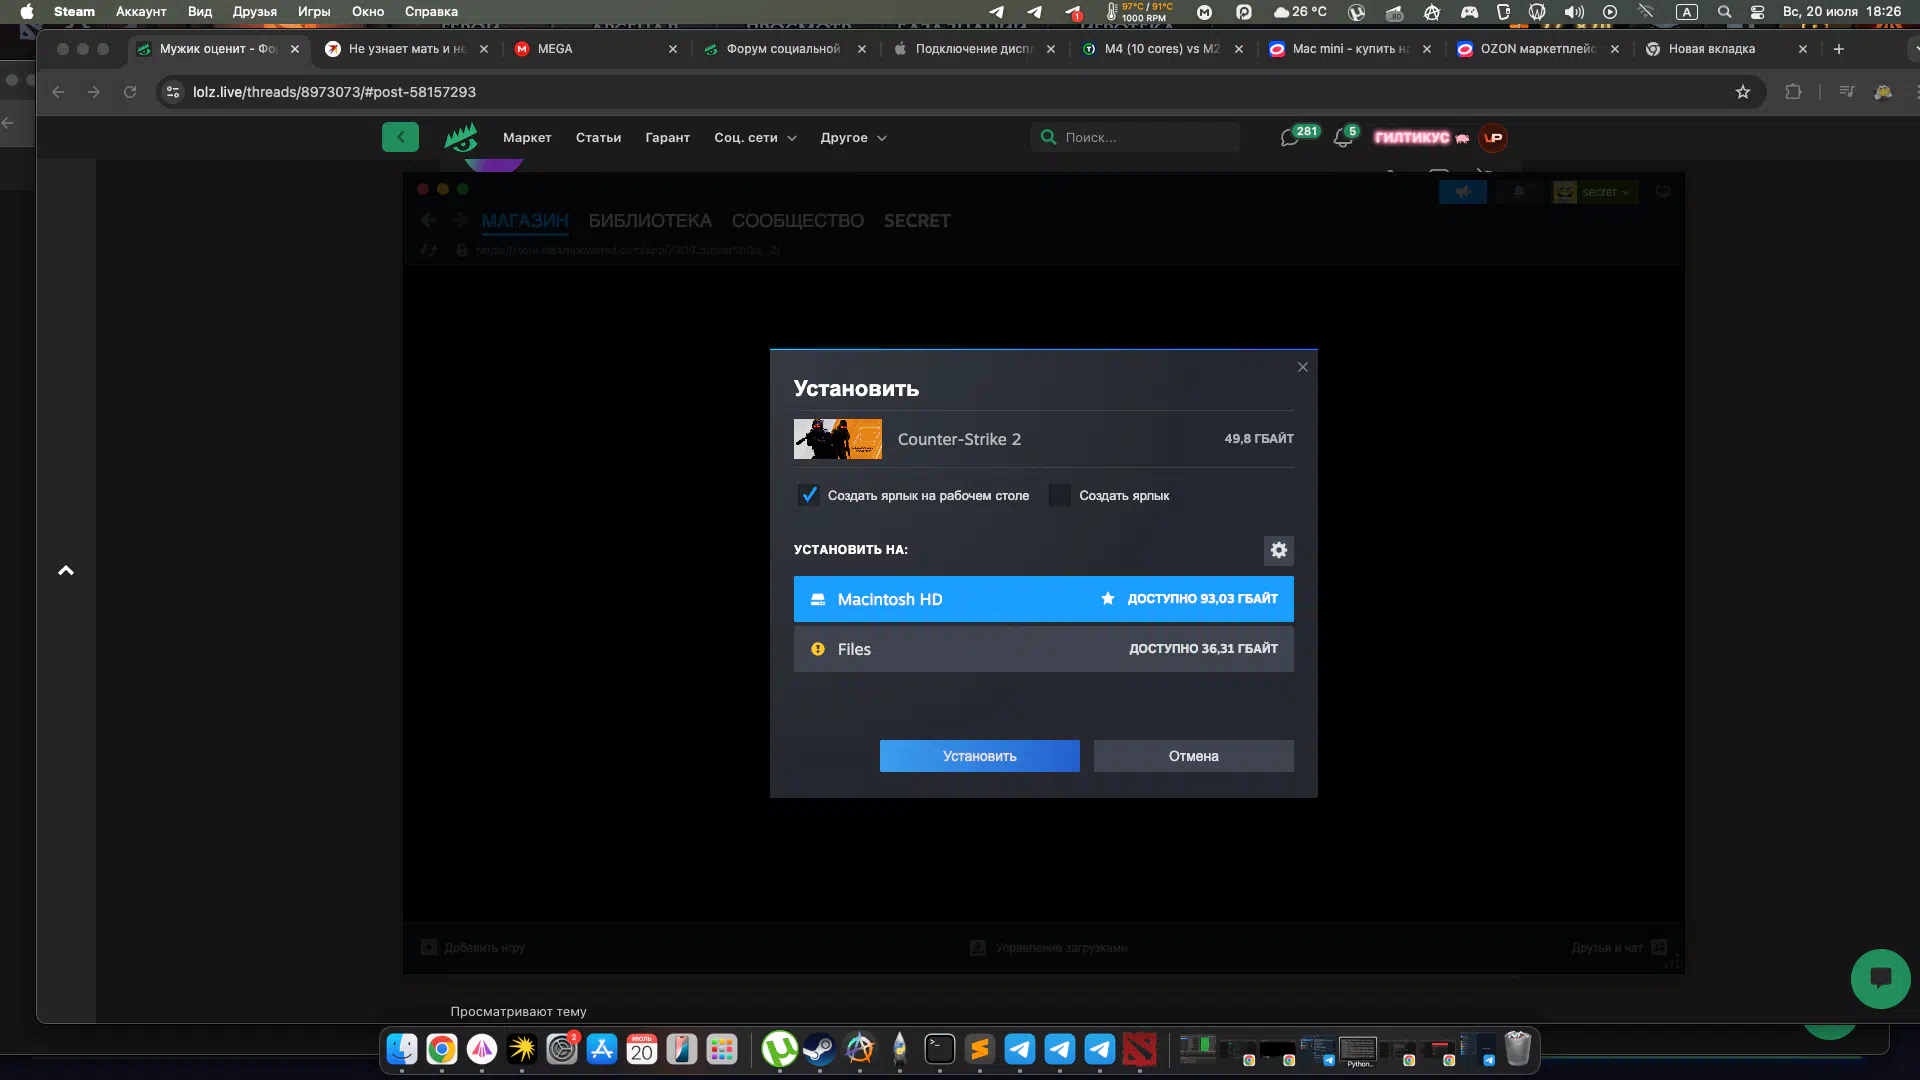Reload page in browser toolbar

click(x=130, y=92)
